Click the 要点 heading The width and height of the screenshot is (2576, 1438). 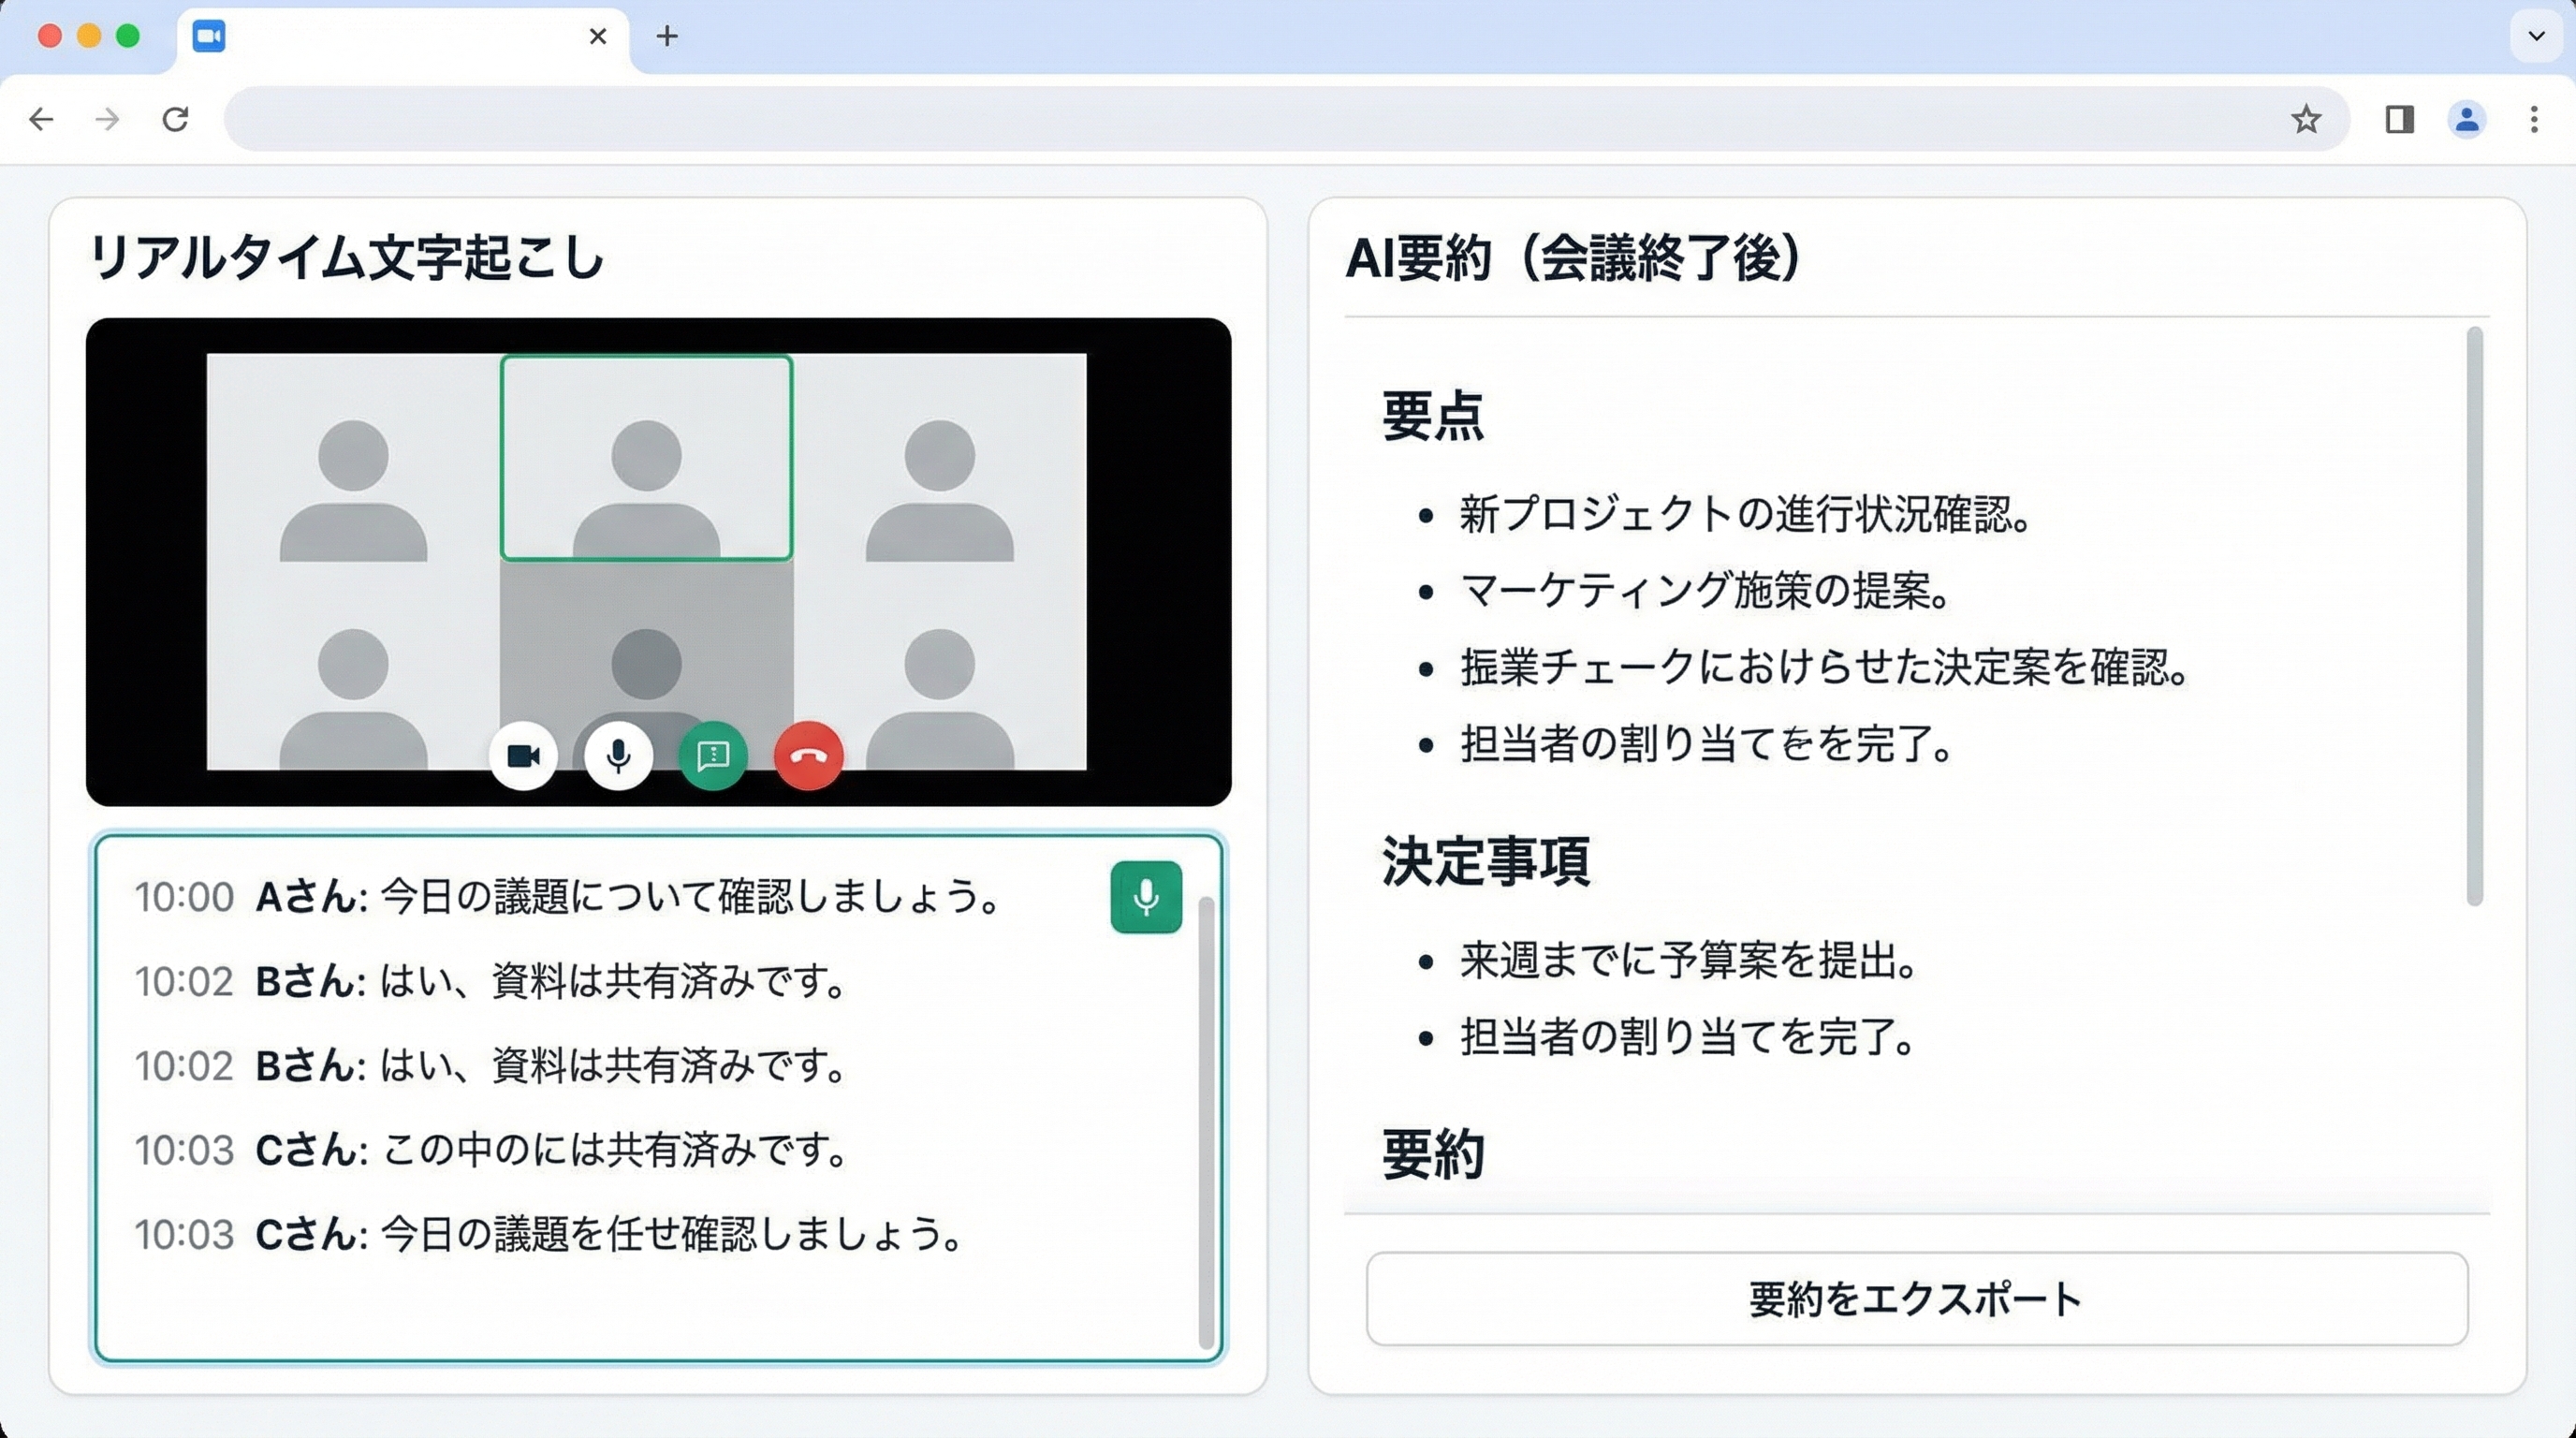[1432, 415]
